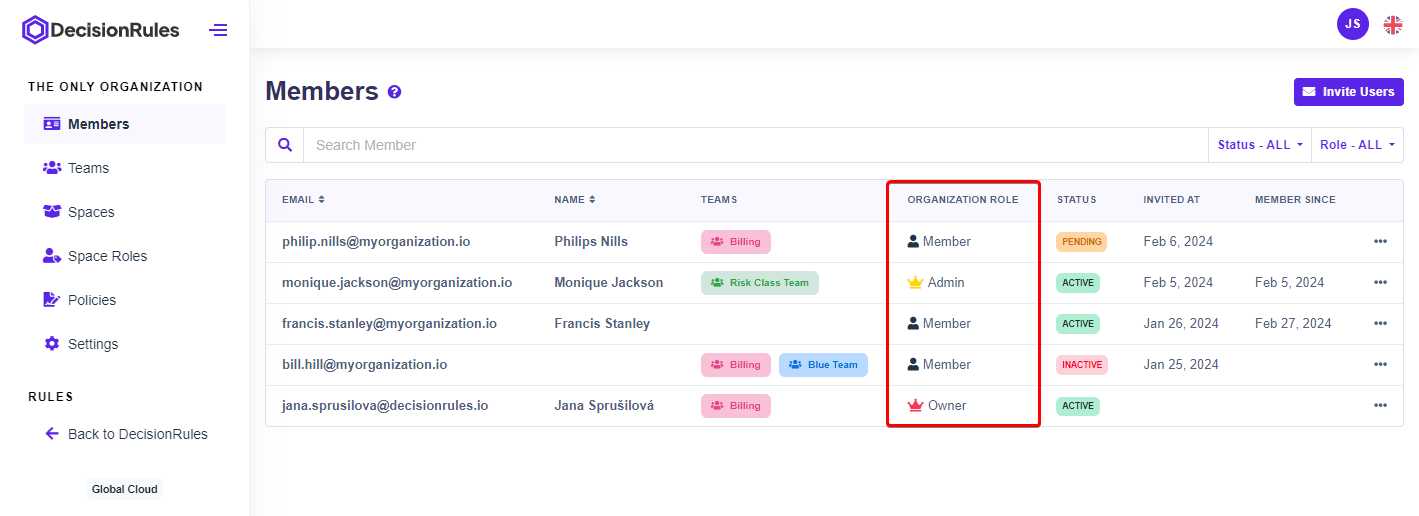Expand the Role - ALL filter dropdown

(1357, 145)
